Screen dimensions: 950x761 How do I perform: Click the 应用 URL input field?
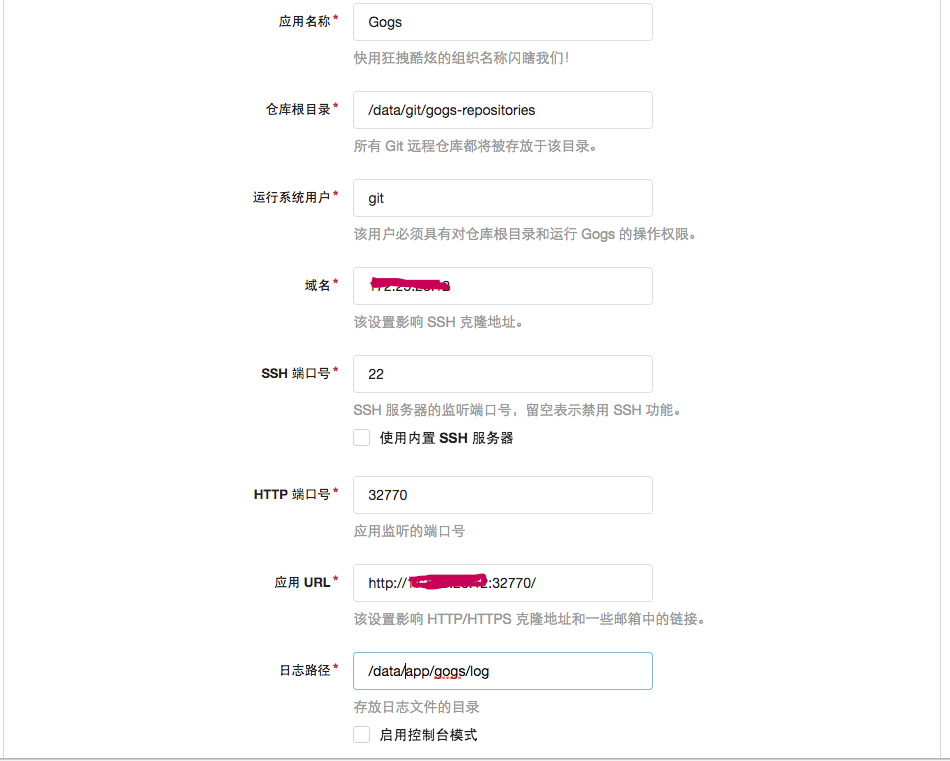[x=503, y=583]
